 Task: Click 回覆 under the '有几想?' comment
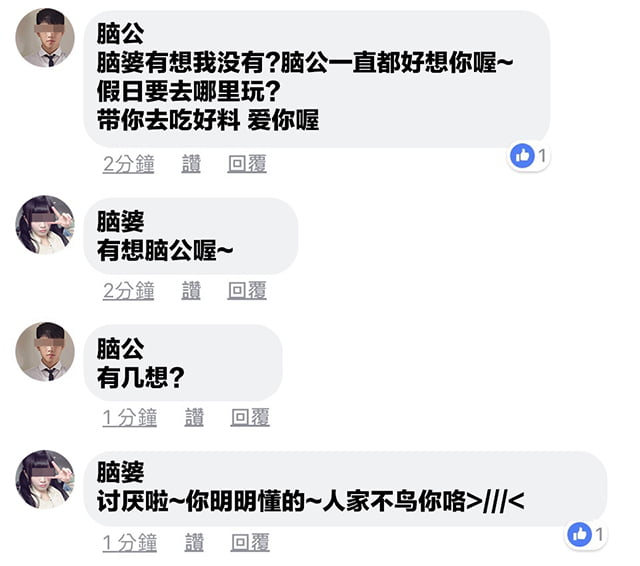(x=250, y=418)
